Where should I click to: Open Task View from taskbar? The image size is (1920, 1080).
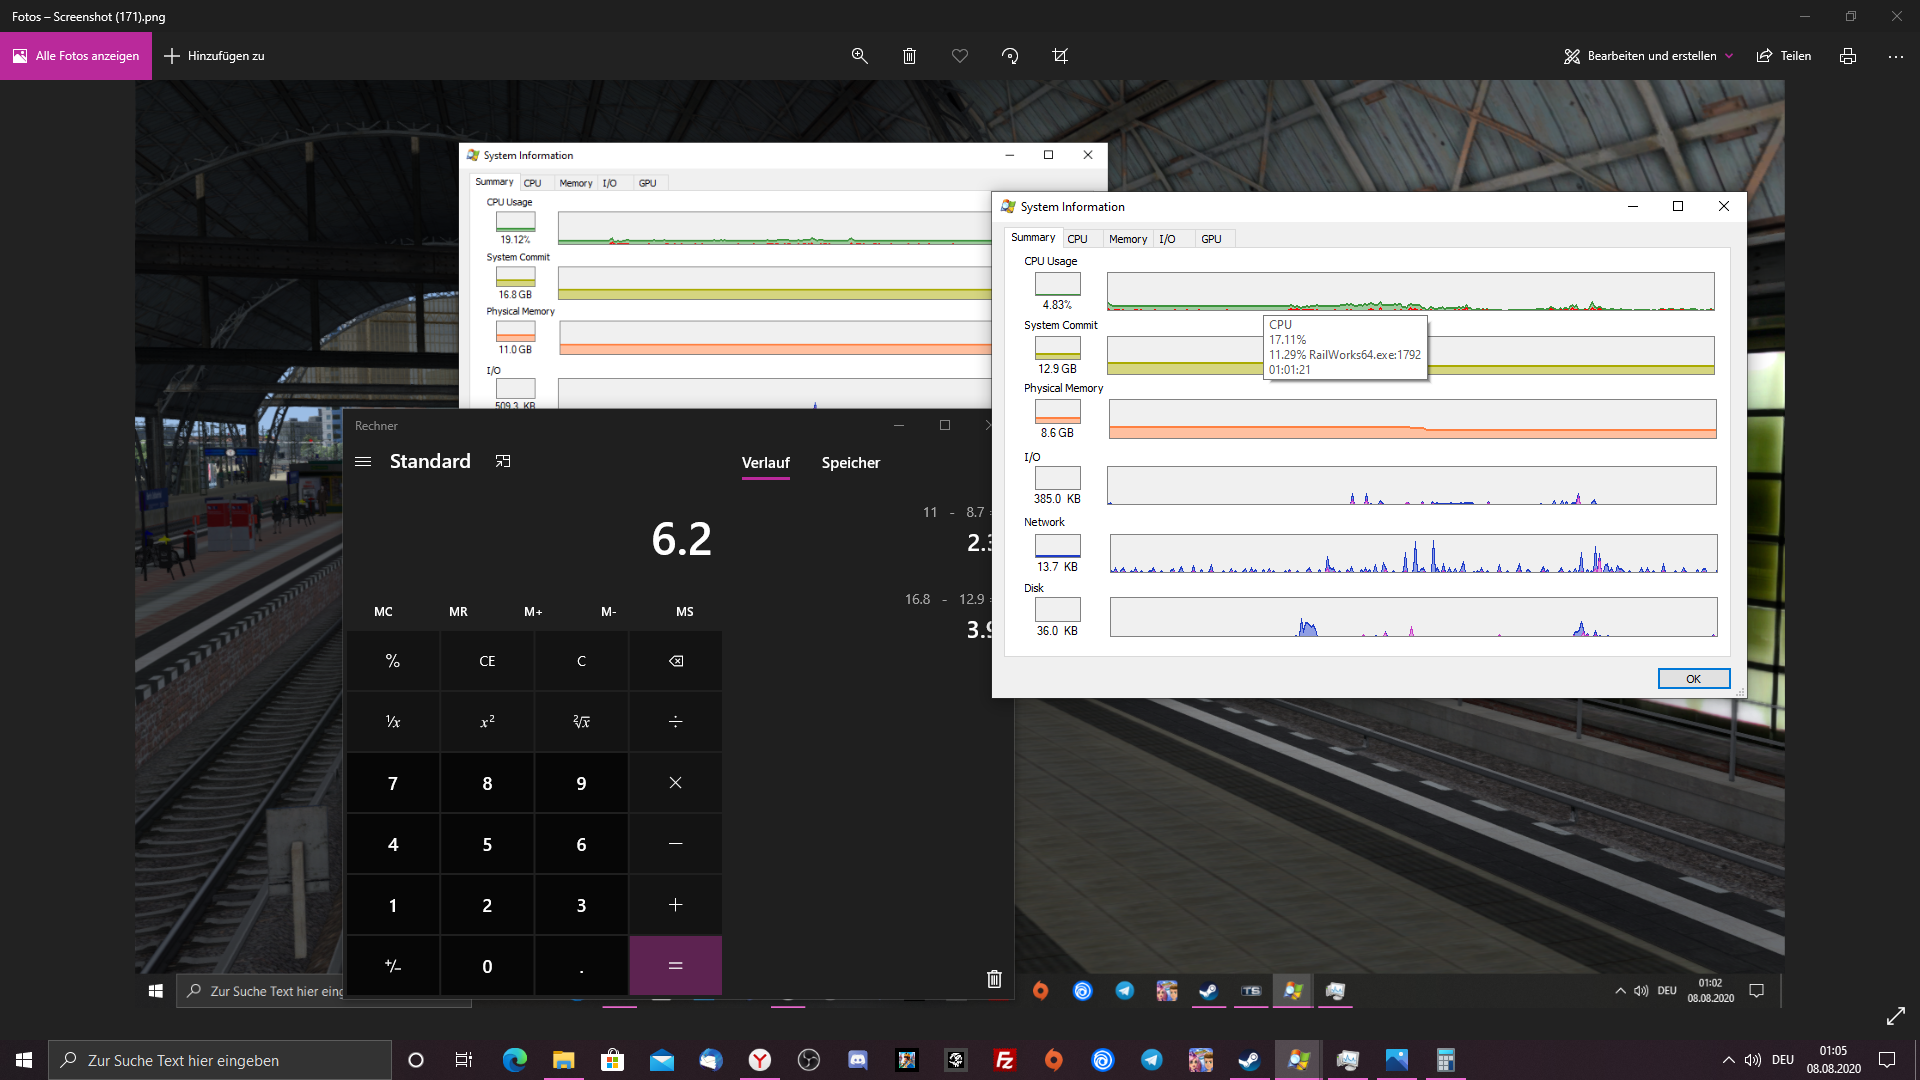coord(463,1060)
